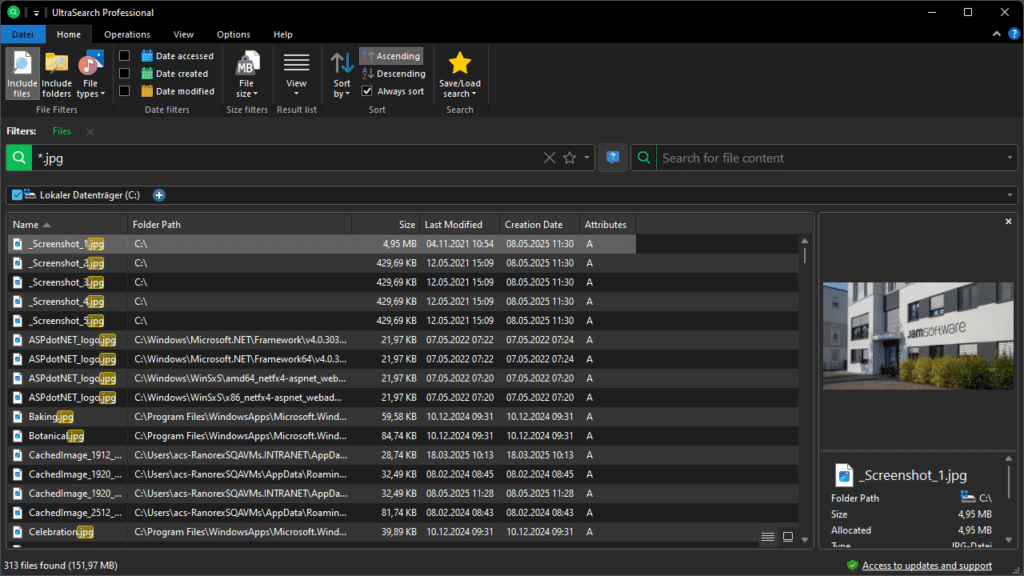This screenshot has height=576, width=1024.
Task: Open the View result list dropdown
Action: click(296, 74)
